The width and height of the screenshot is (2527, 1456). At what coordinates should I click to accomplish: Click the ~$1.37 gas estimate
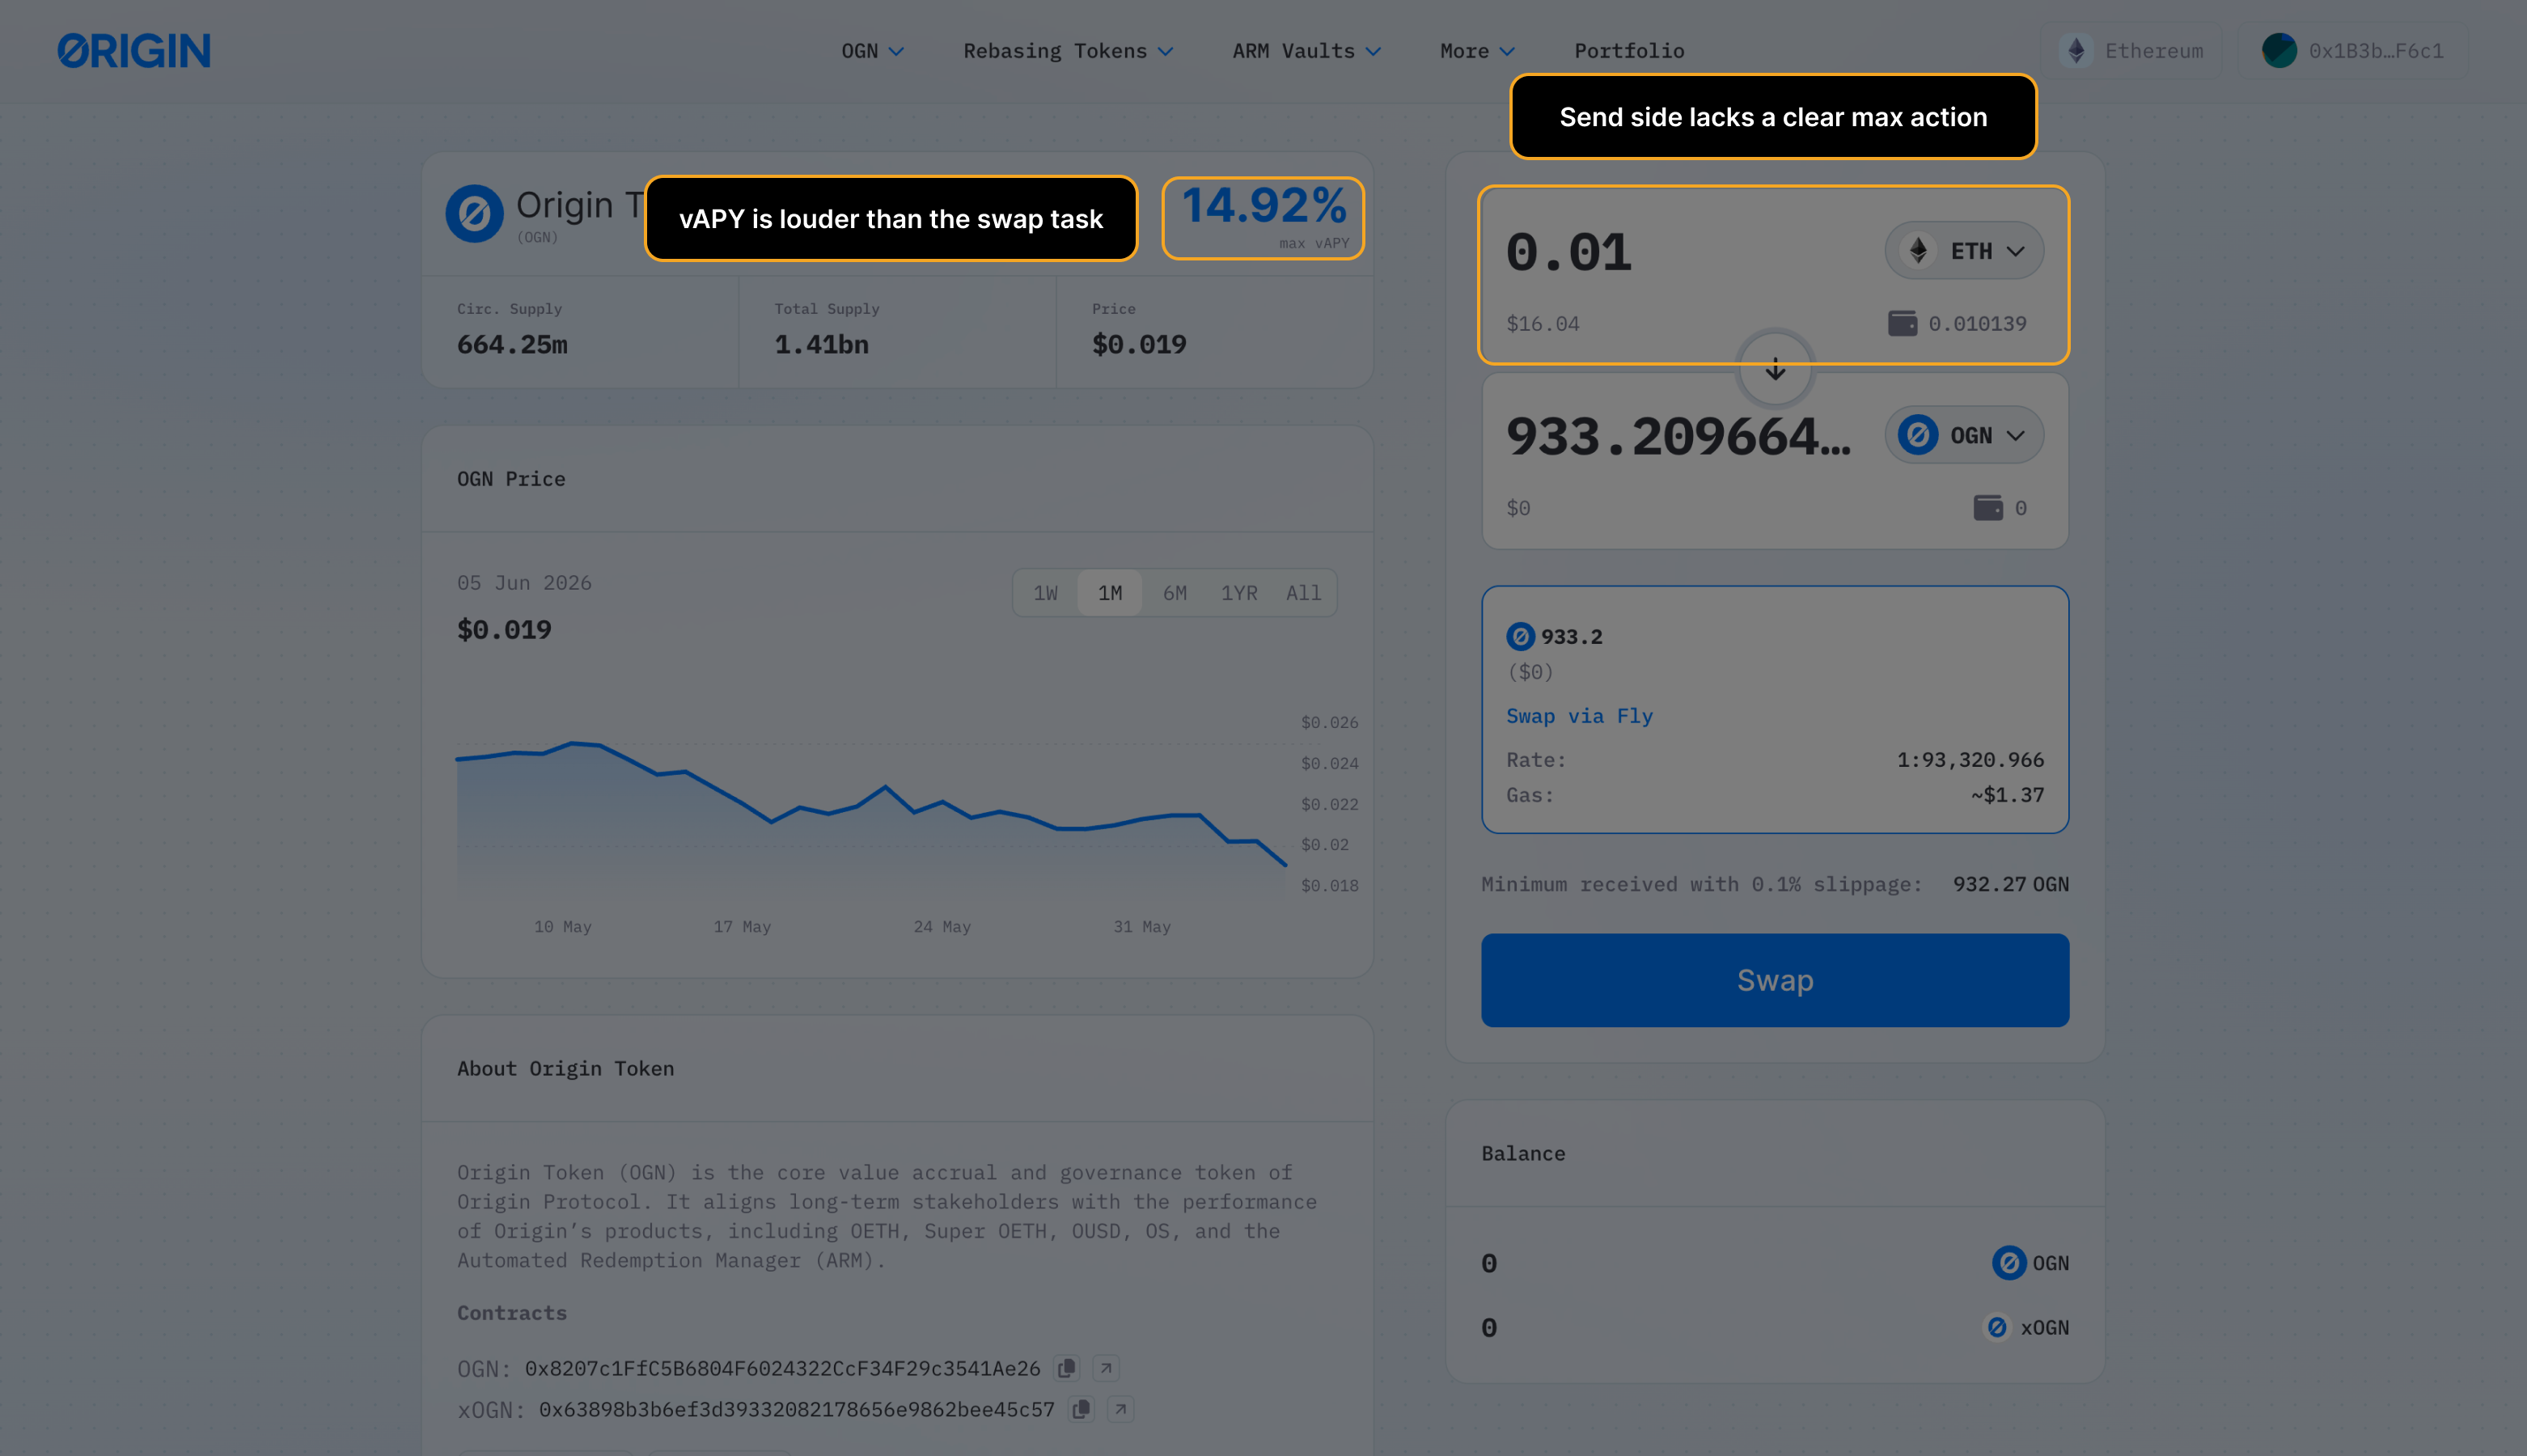point(2007,795)
